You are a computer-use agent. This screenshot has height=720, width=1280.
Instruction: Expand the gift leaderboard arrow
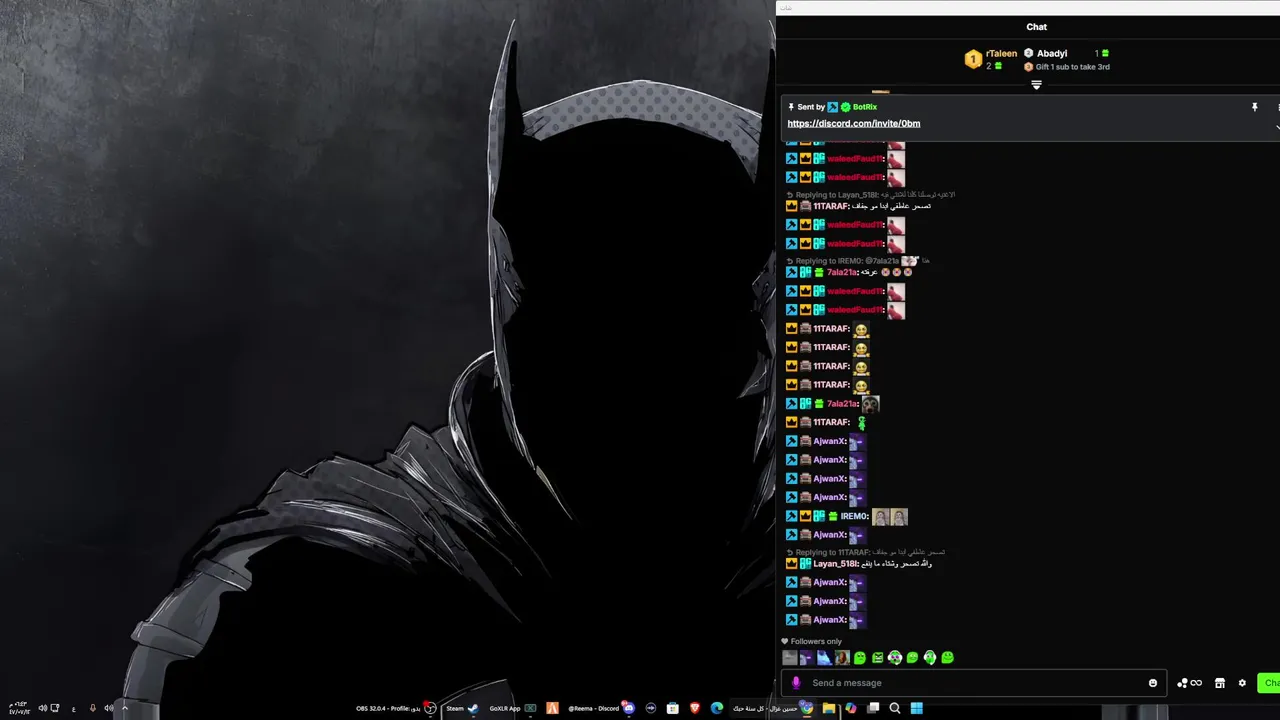click(x=1036, y=85)
